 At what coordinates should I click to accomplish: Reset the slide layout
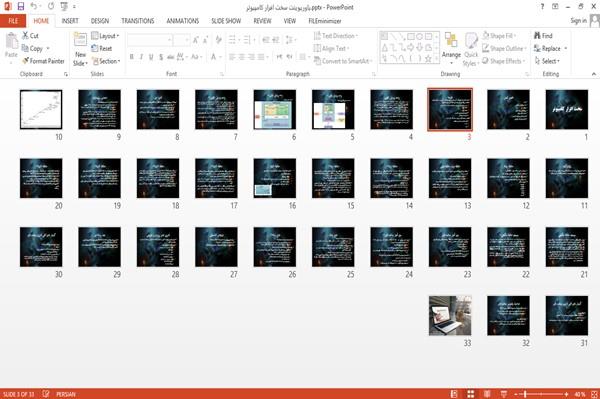click(x=102, y=48)
